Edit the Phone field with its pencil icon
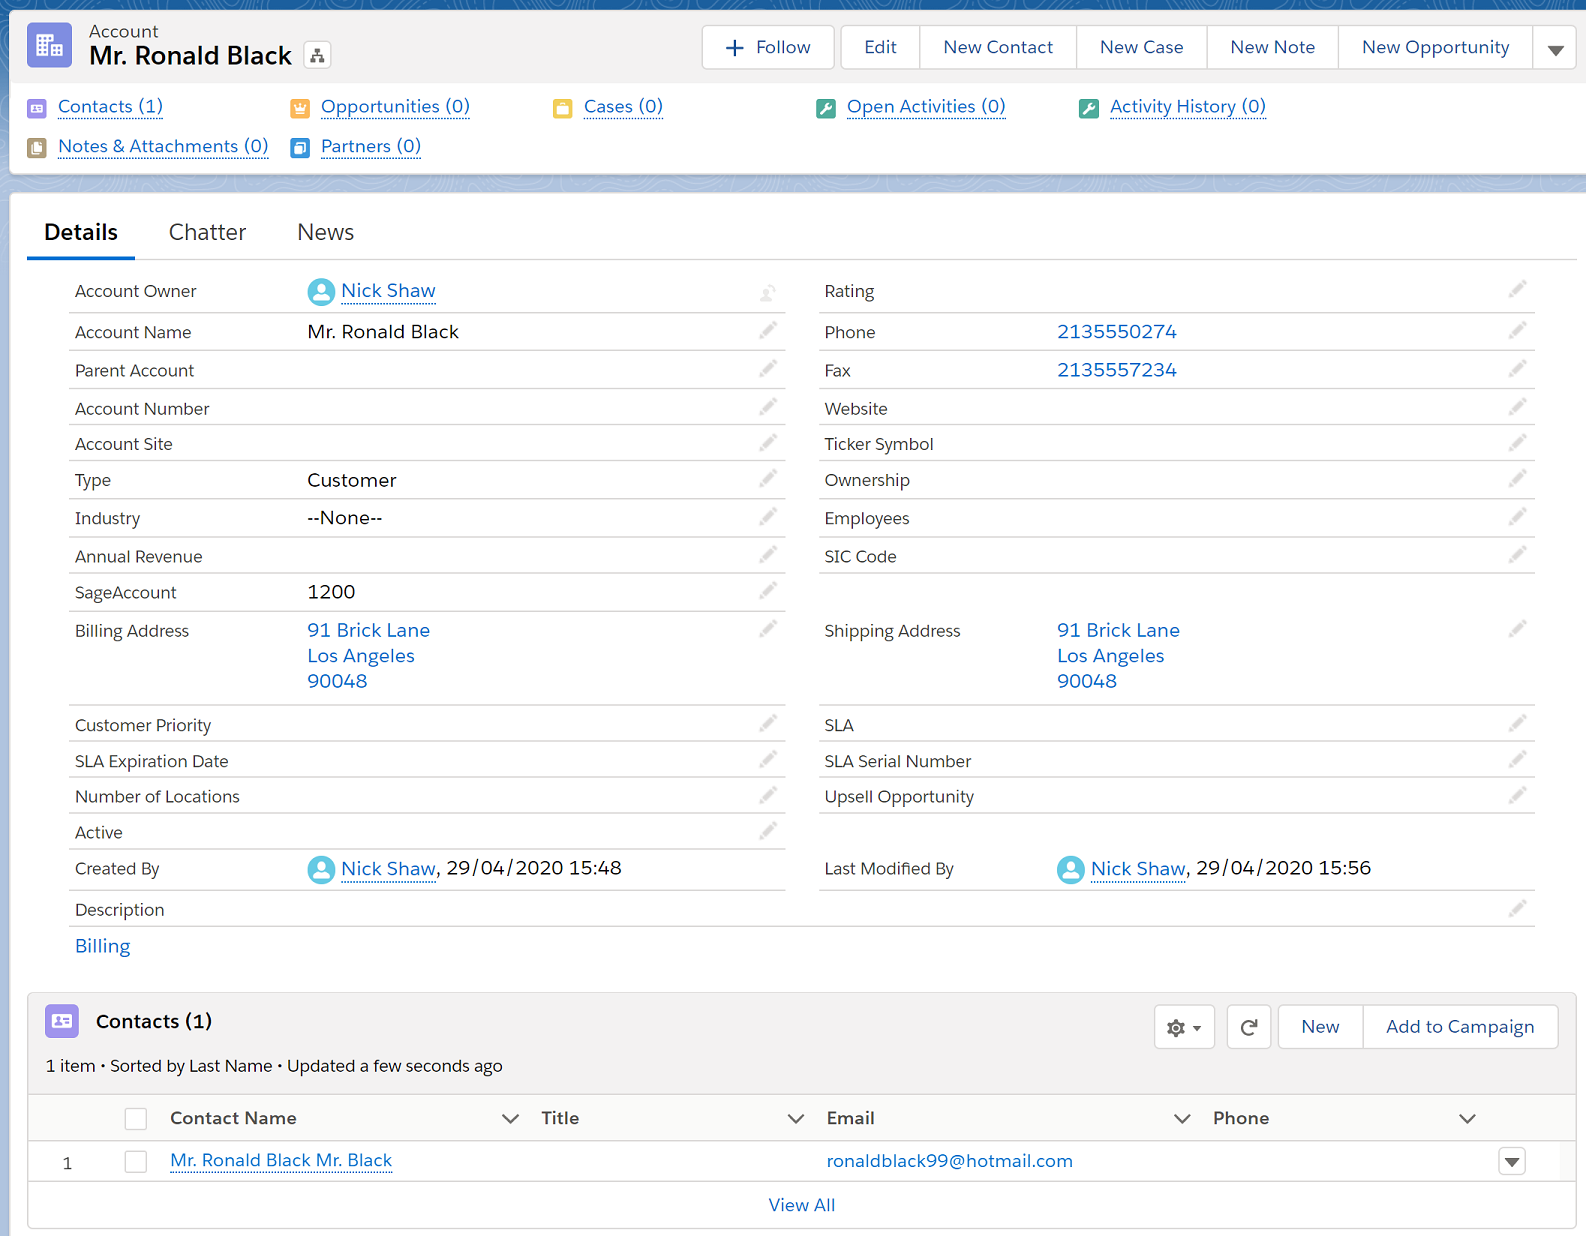 coord(1517,331)
